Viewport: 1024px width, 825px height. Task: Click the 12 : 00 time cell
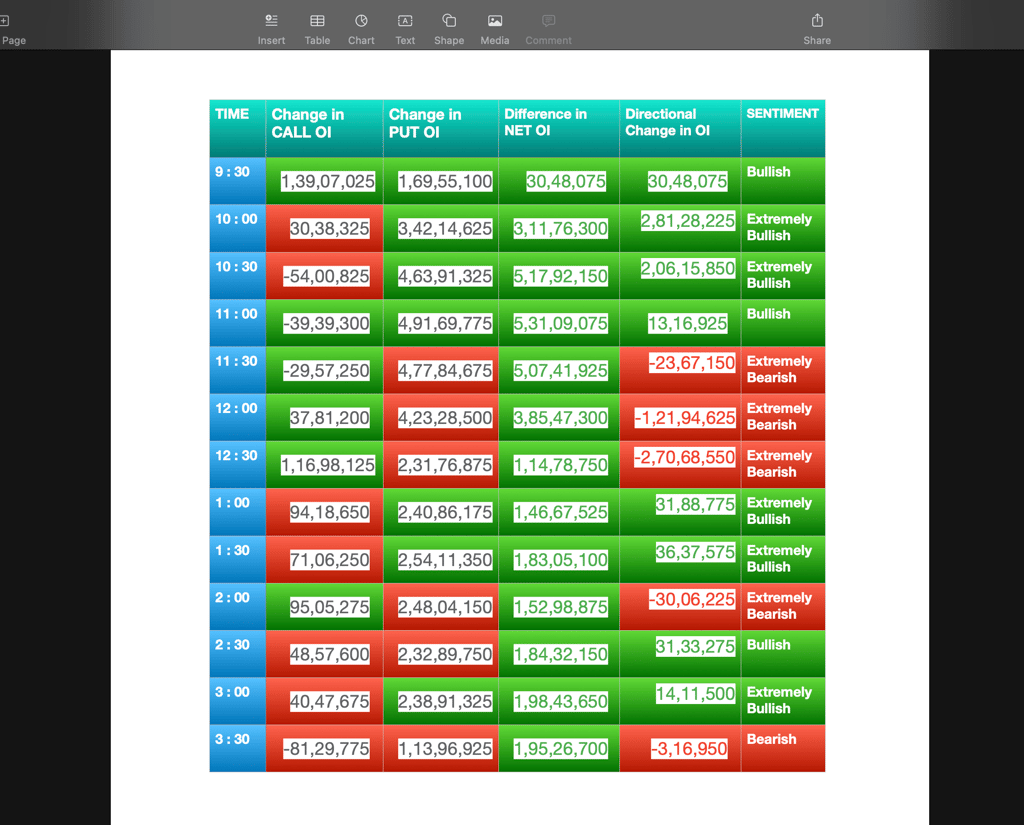[x=238, y=417]
